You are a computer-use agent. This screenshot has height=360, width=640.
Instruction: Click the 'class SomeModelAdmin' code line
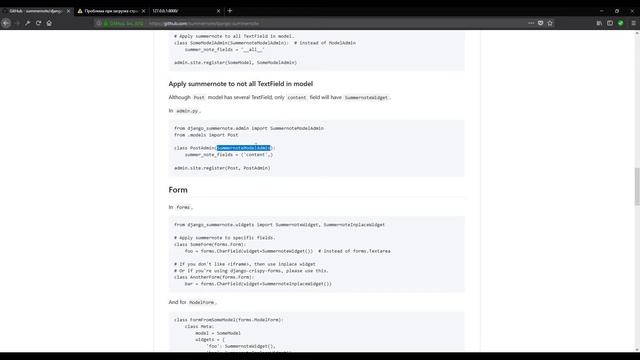click(x=264, y=43)
